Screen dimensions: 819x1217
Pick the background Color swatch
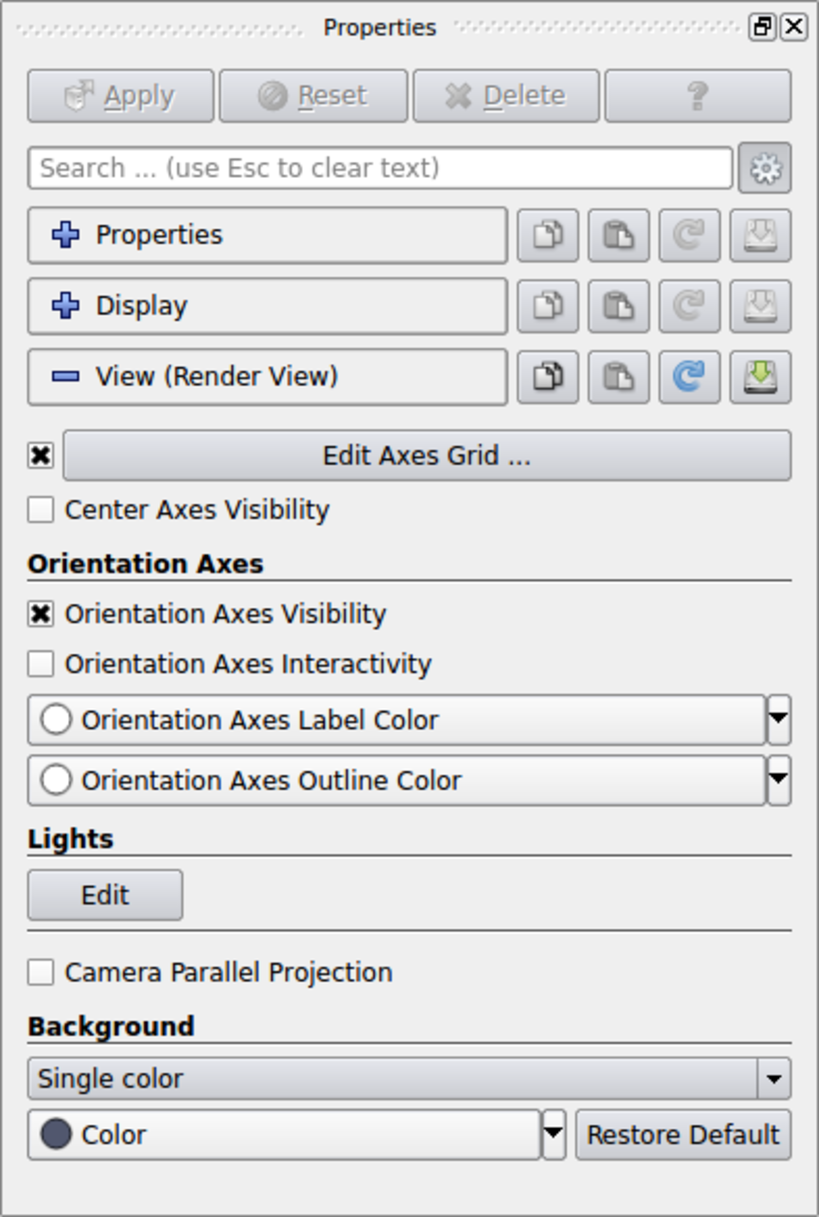(x=284, y=1135)
